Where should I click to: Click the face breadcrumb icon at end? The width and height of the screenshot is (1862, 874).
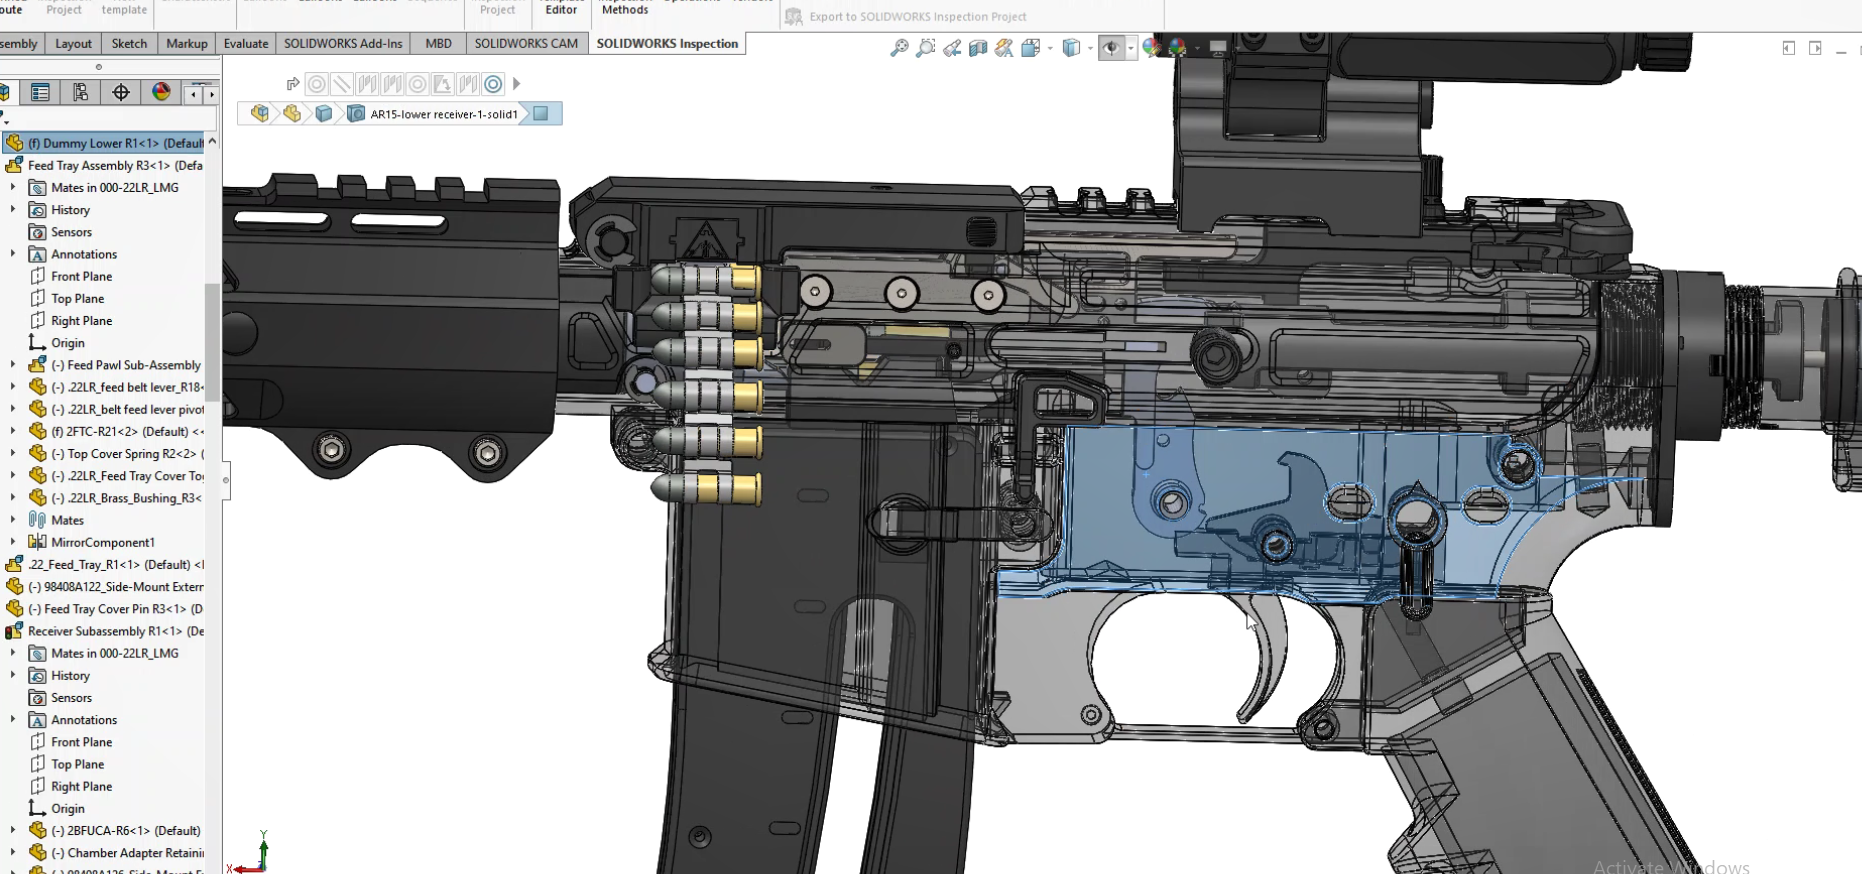[541, 114]
